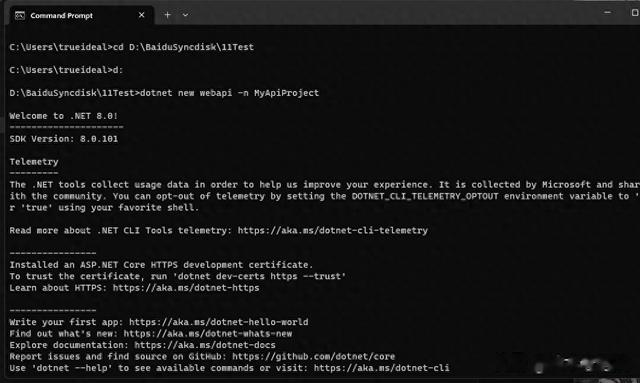Open the dotnet-hello-world link
Image resolution: width=640 pixels, height=383 pixels.
point(219,322)
